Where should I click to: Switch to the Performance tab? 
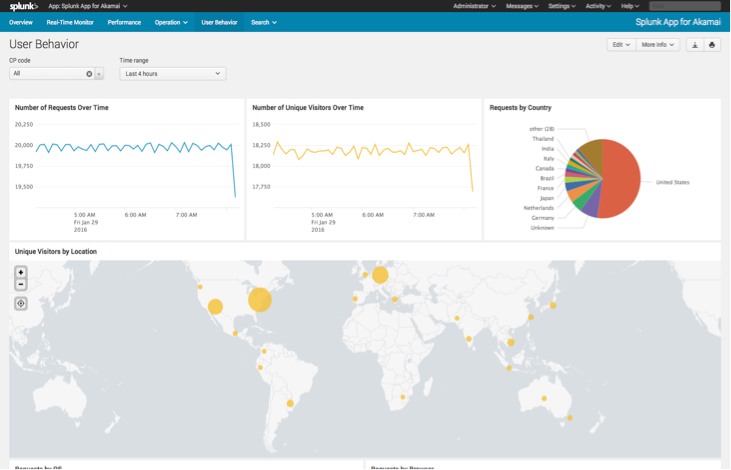(124, 22)
